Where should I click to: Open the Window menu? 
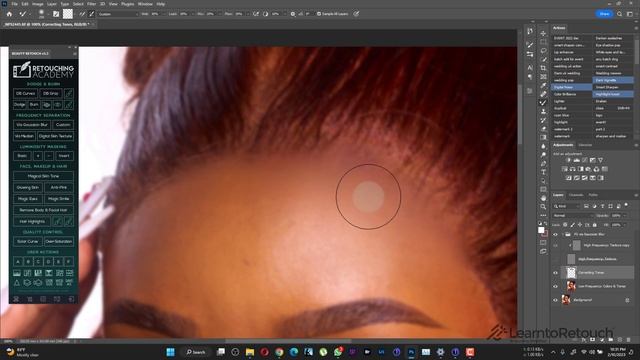tap(145, 4)
